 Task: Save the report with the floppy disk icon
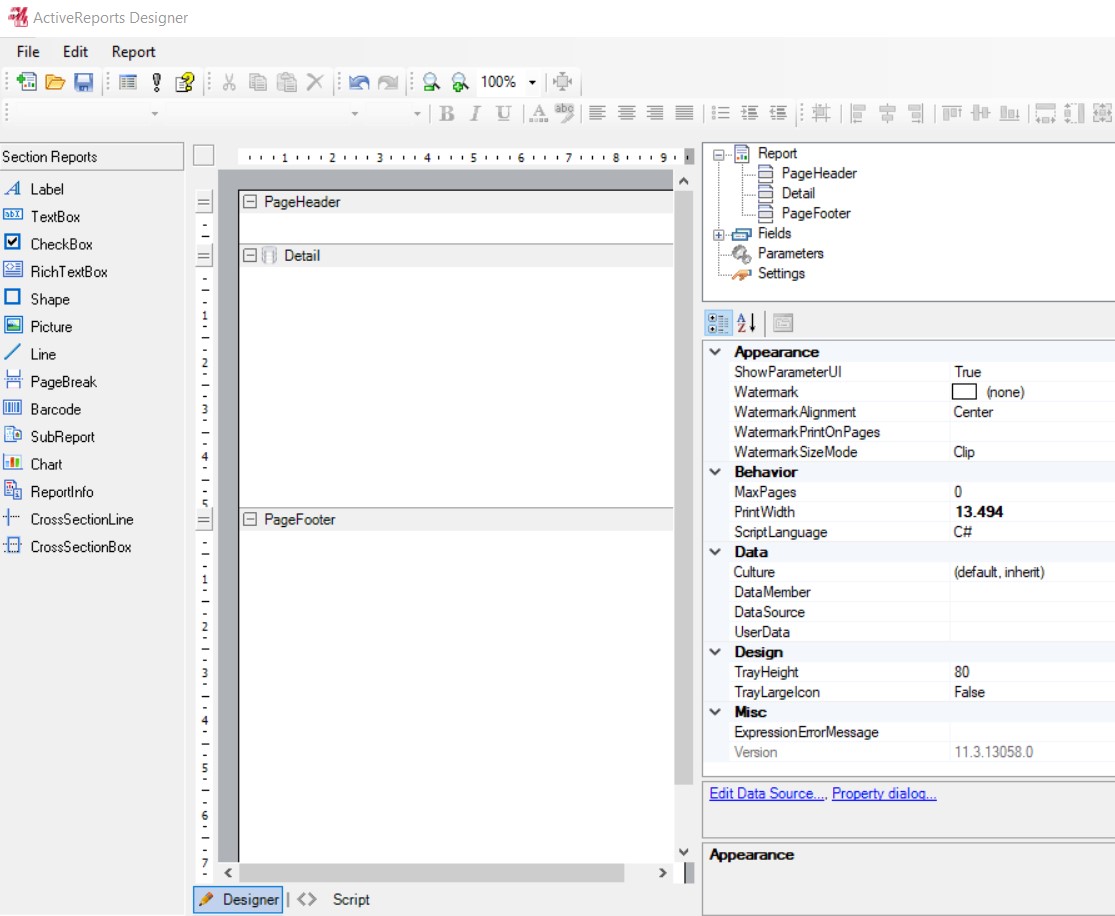coord(84,82)
